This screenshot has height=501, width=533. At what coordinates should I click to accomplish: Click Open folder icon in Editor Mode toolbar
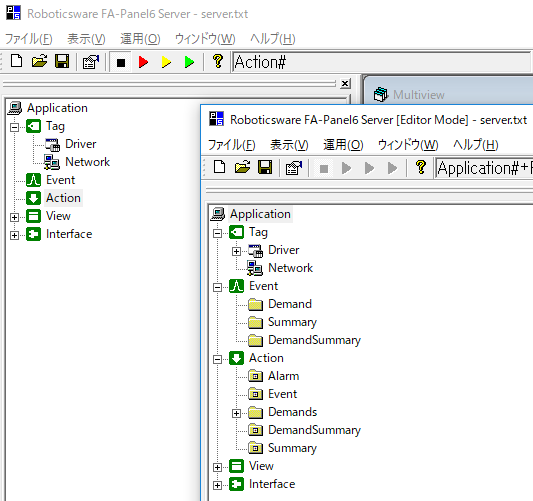coord(242,168)
